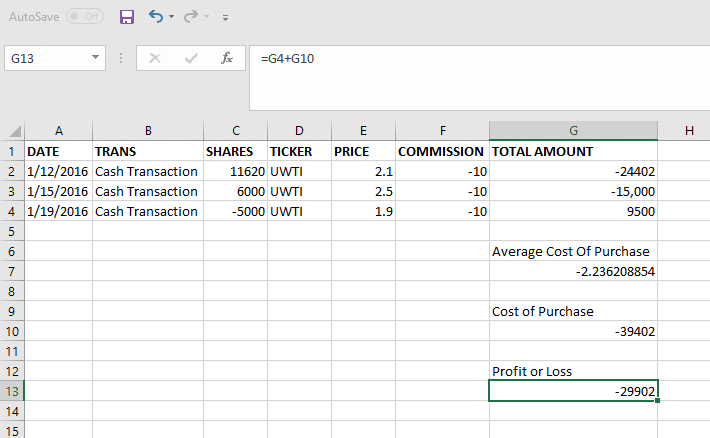Select column F header
The image size is (710, 438).
click(x=442, y=131)
